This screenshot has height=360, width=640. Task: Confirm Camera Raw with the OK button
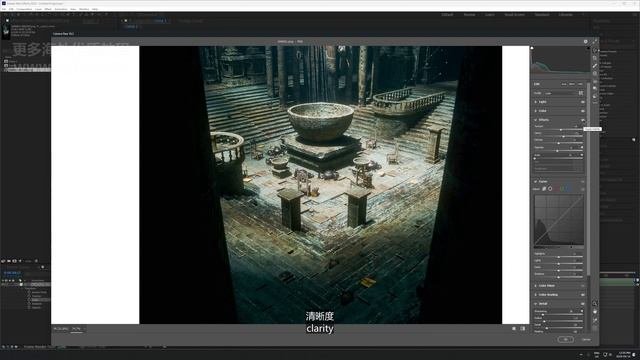[565, 339]
